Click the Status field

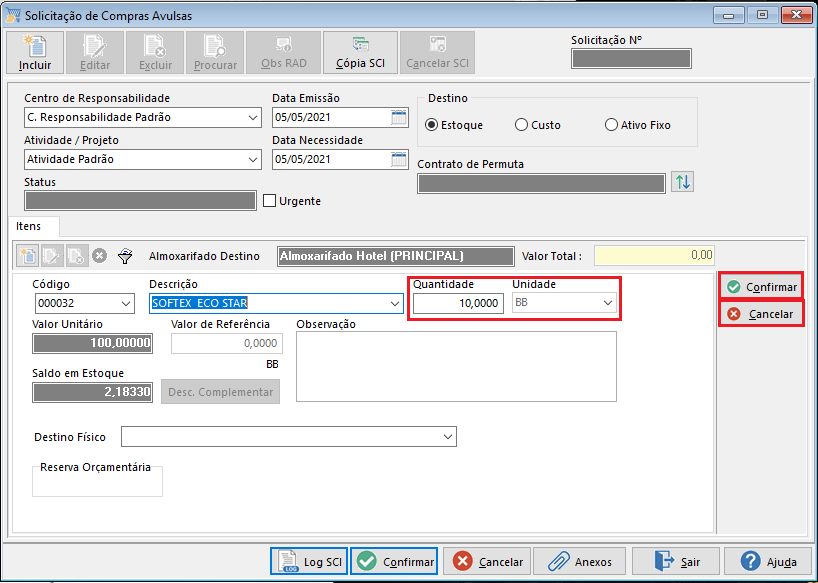point(140,201)
